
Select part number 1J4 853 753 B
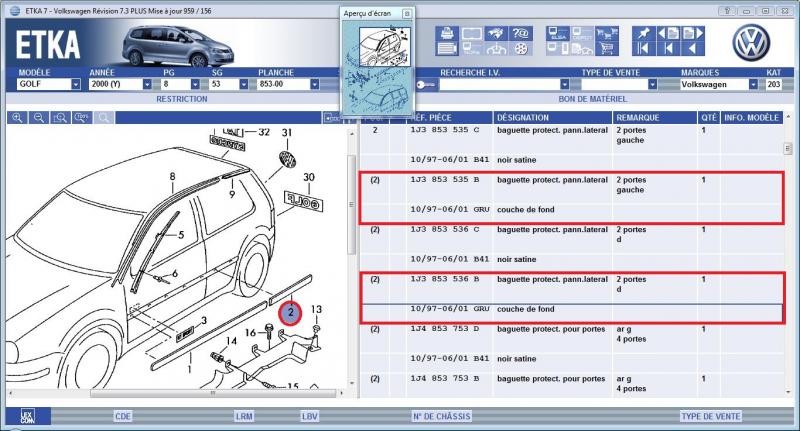coord(444,378)
